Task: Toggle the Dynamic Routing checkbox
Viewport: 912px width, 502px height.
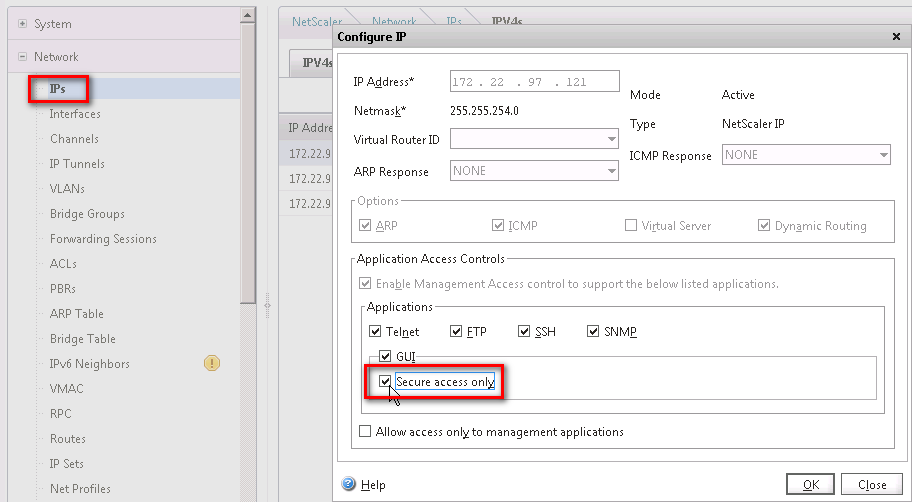Action: pyautogui.click(x=764, y=225)
